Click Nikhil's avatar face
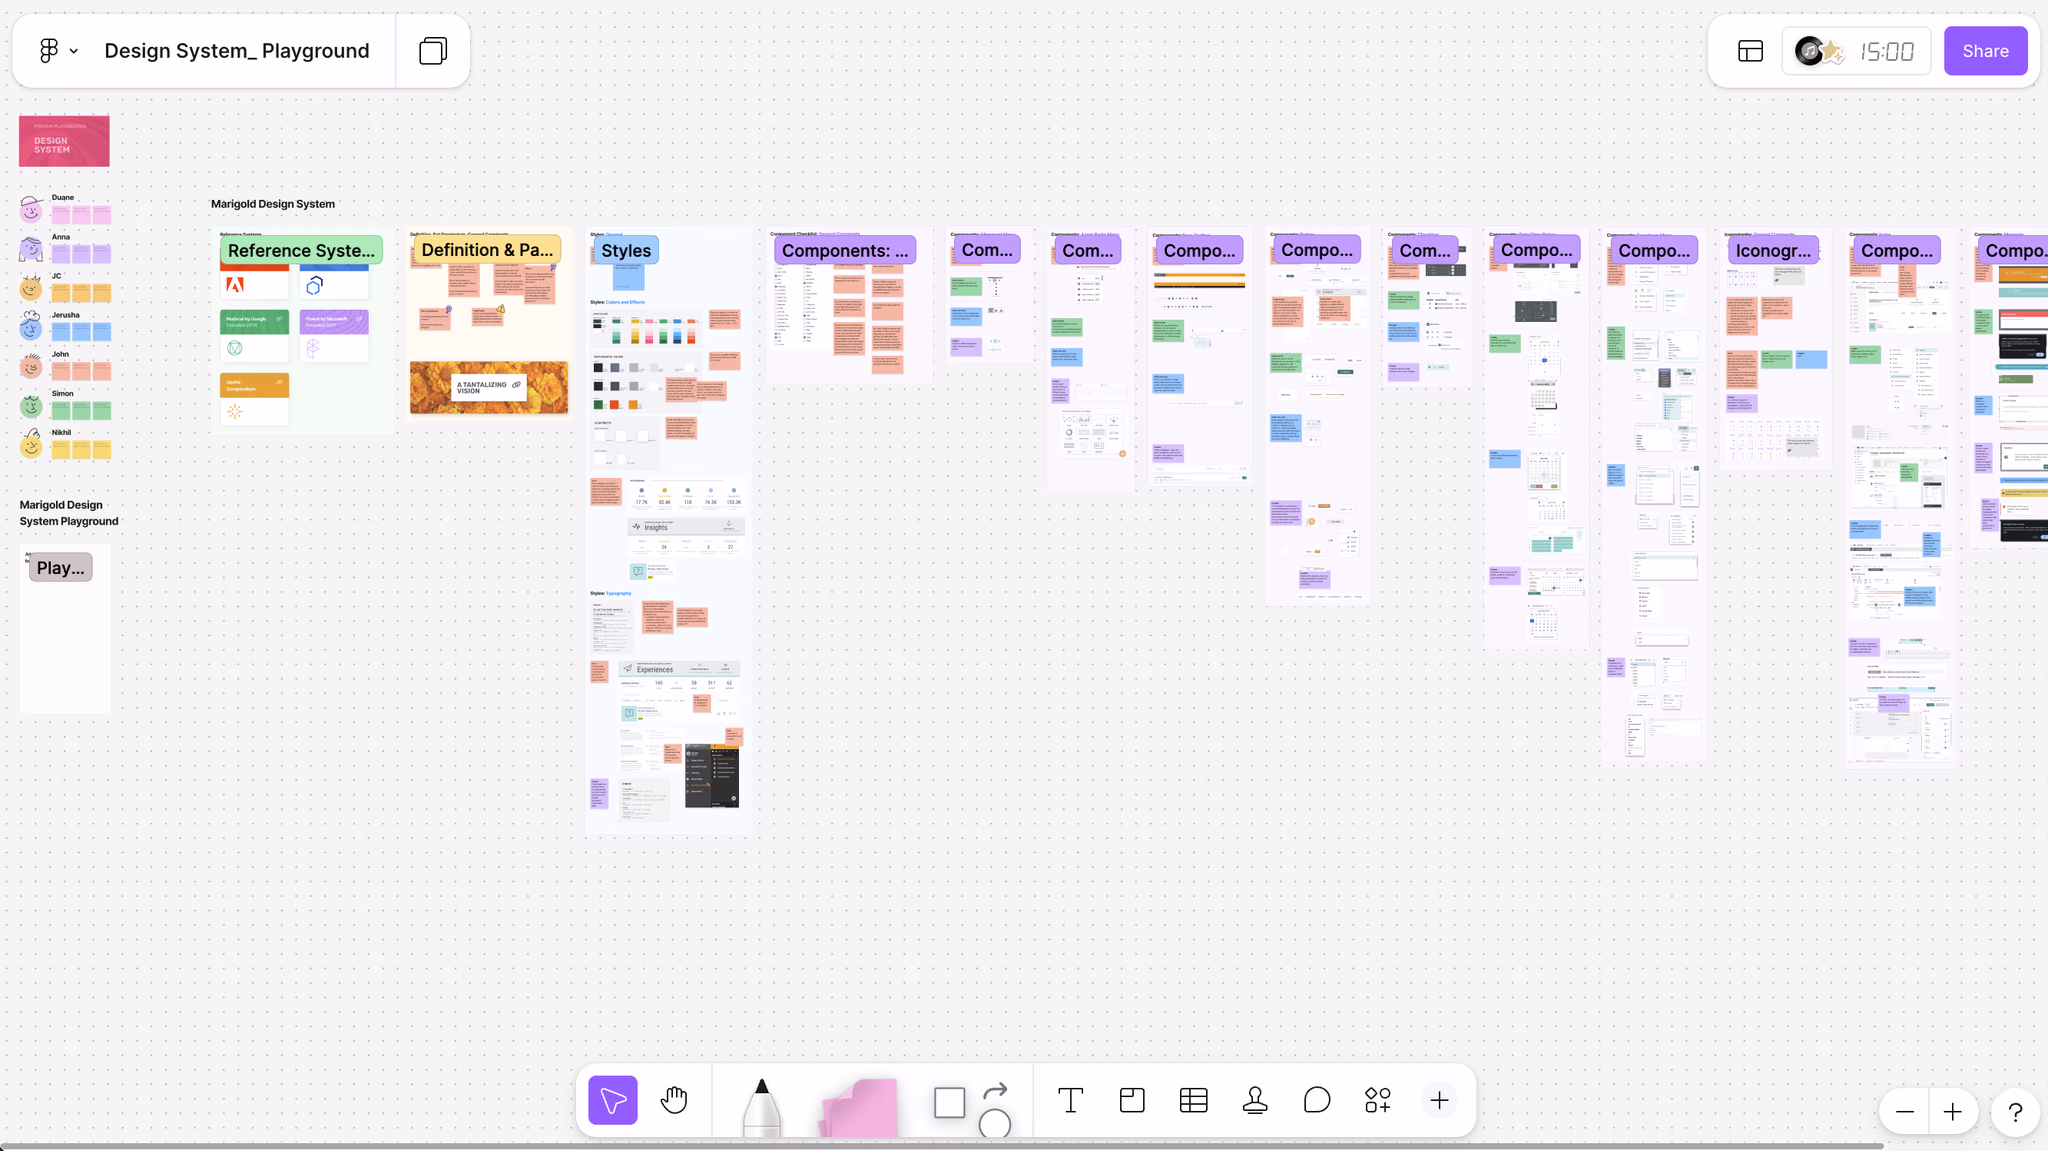Screen dimensions: 2048x1151 tap(32, 445)
